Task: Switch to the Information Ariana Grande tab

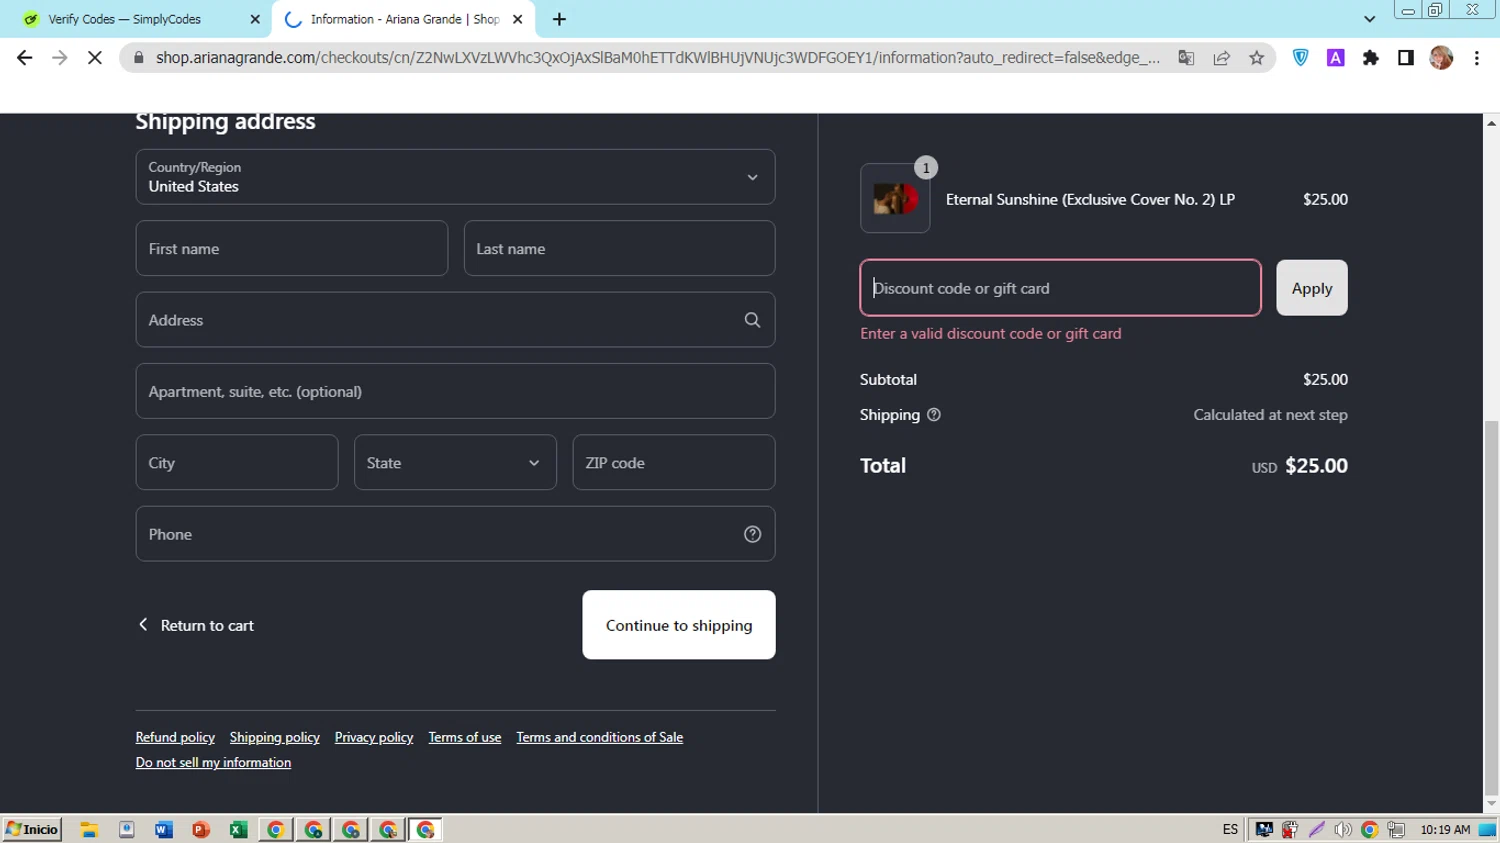Action: pyautogui.click(x=404, y=19)
